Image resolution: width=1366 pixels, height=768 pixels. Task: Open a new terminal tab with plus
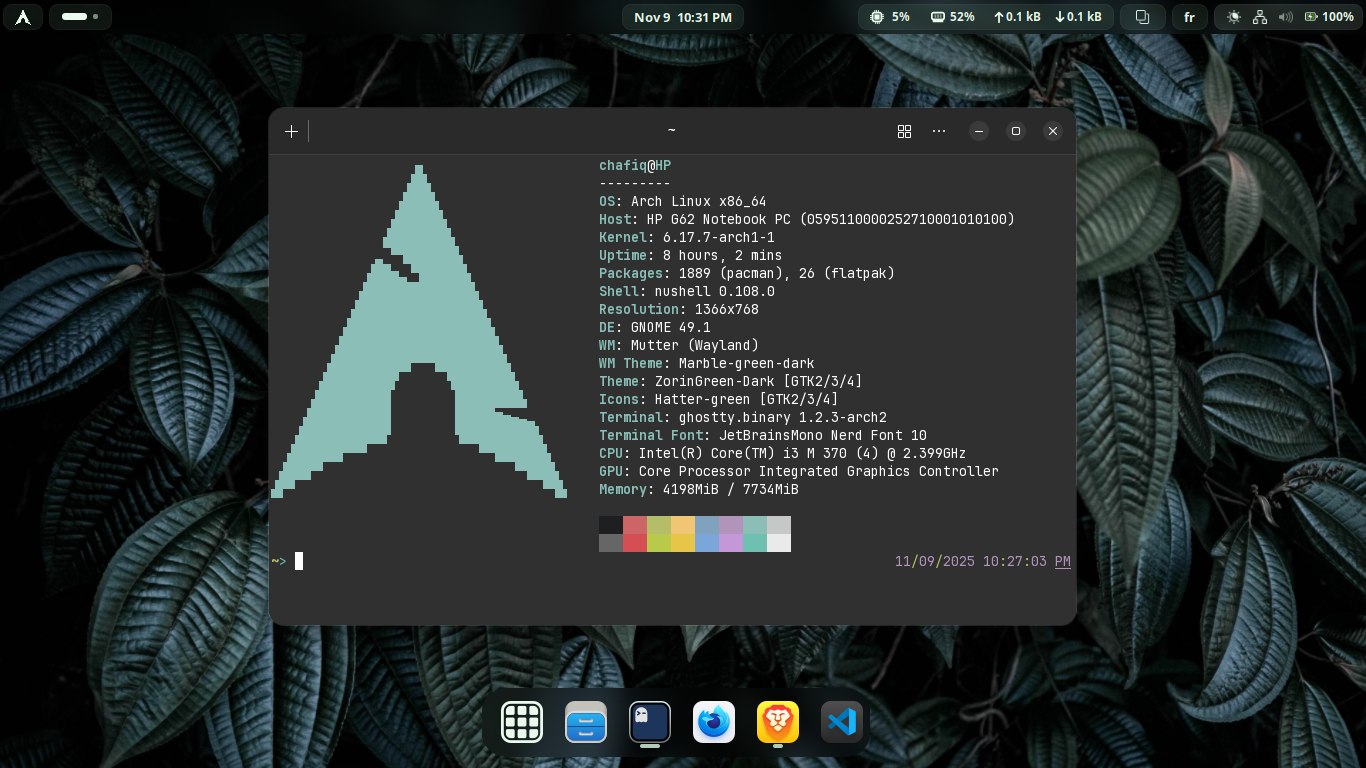pyautogui.click(x=291, y=131)
